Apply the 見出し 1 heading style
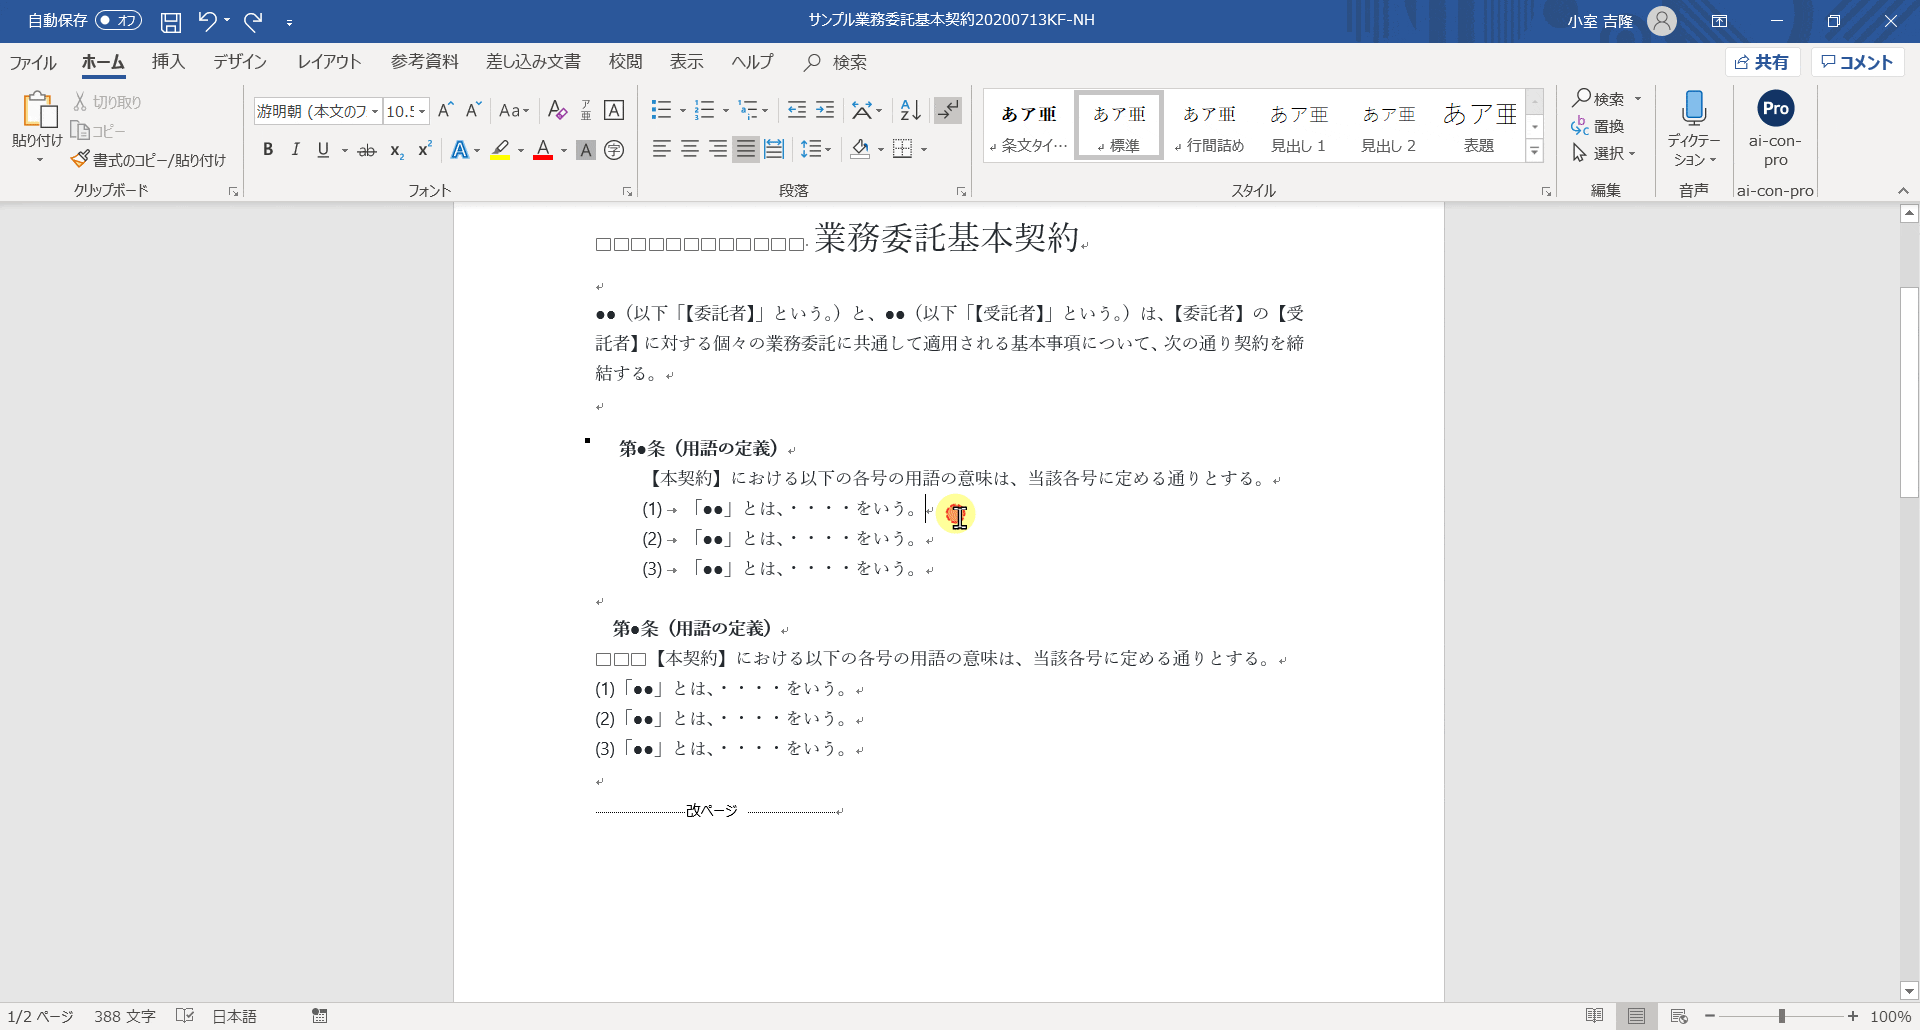1920x1030 pixels. coord(1298,126)
